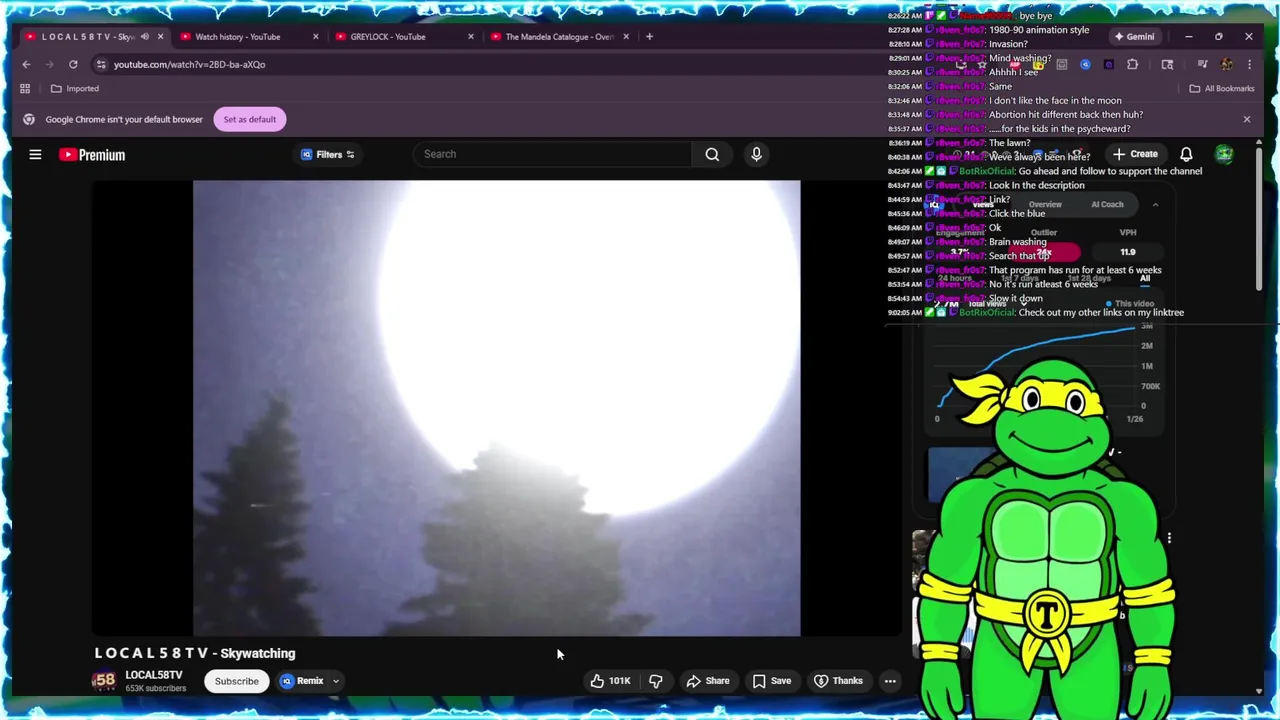Share the video
The height and width of the screenshot is (720, 1280).
click(708, 681)
